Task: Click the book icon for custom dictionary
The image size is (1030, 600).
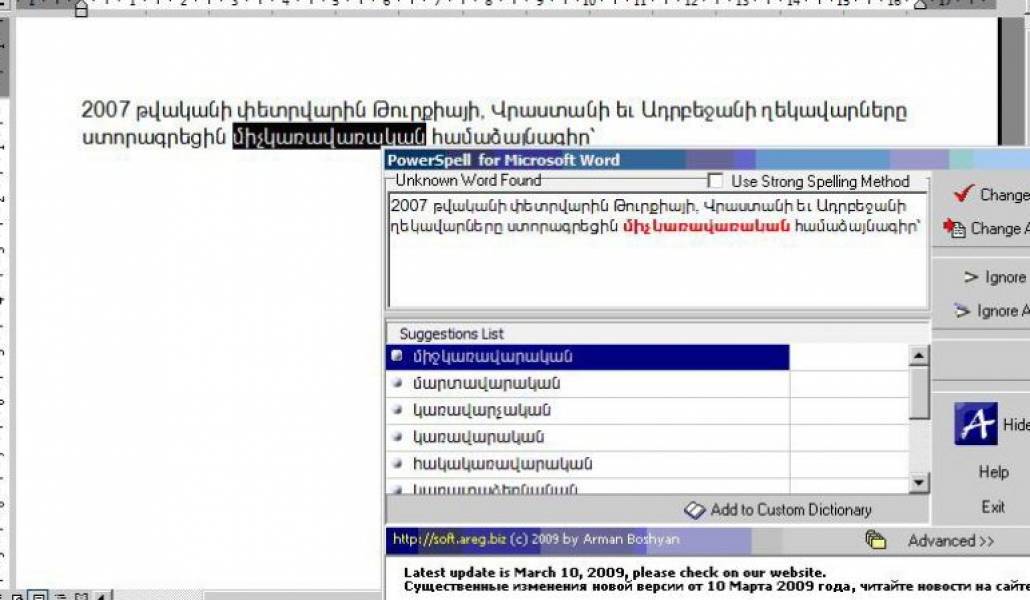Action: [x=694, y=510]
